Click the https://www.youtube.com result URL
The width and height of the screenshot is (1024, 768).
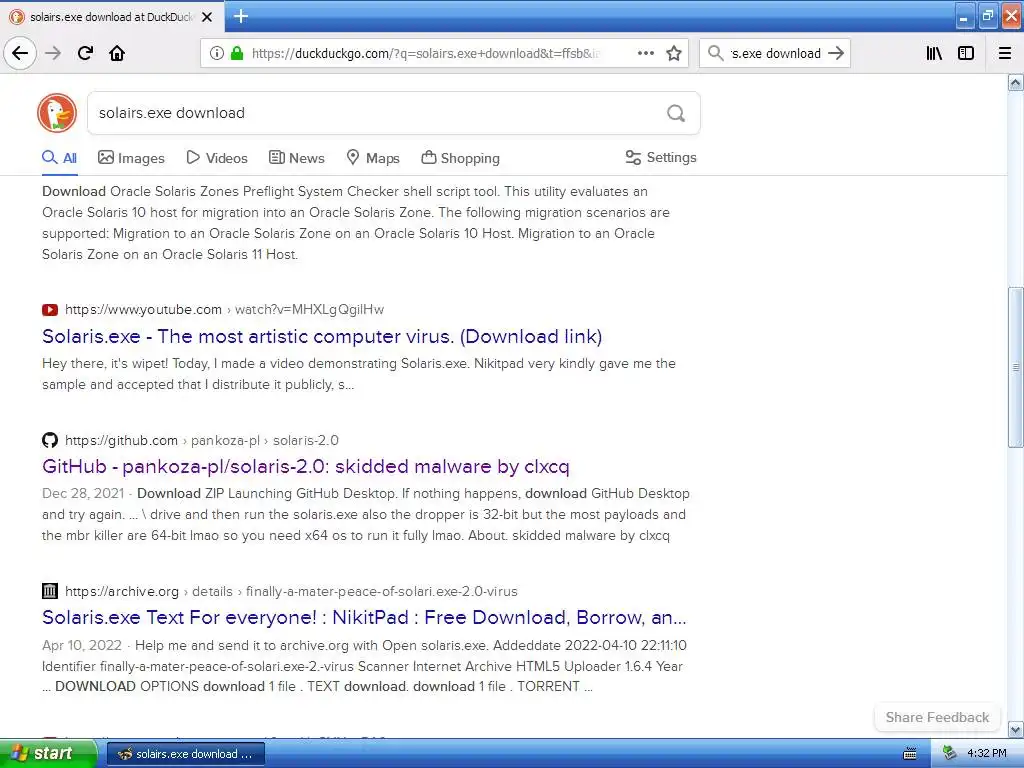click(x=144, y=310)
